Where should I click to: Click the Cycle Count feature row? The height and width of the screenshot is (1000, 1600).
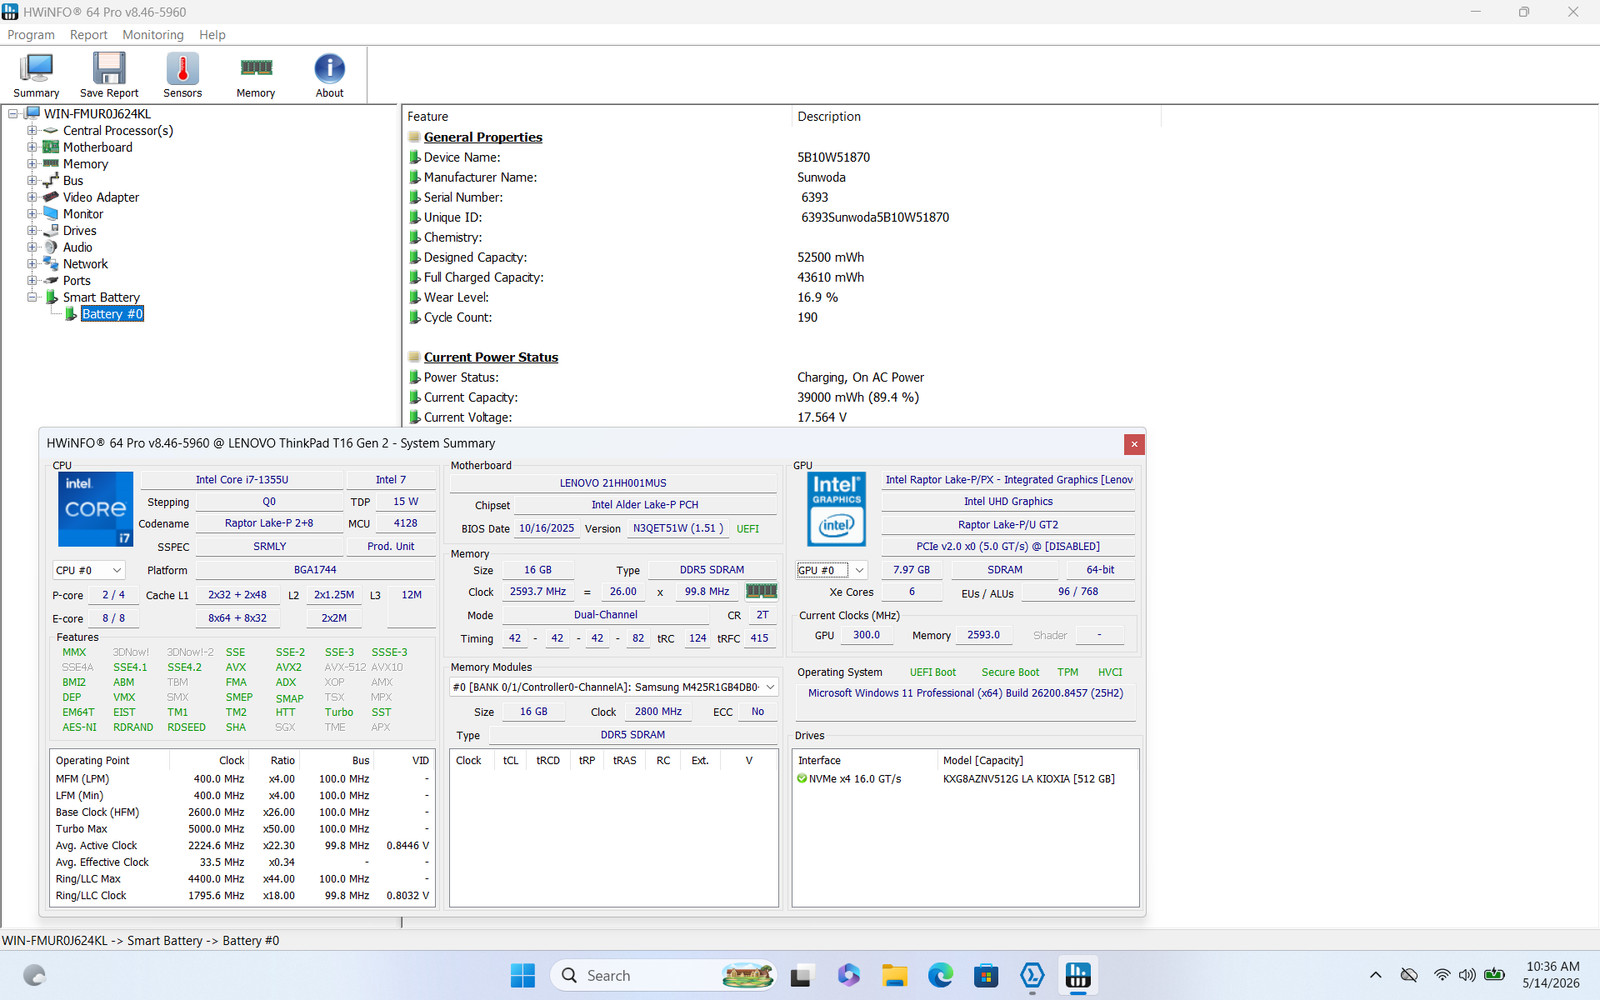pos(458,317)
